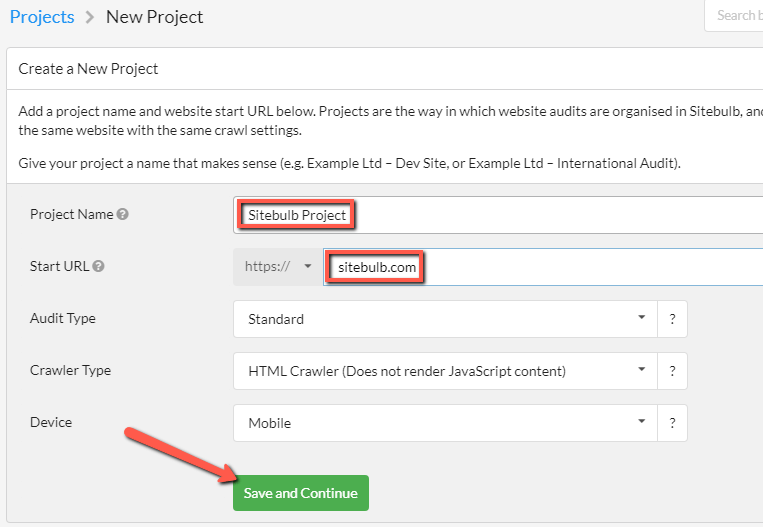Focus the Project Name input field
This screenshot has width=763, height=527.
tap(498, 215)
